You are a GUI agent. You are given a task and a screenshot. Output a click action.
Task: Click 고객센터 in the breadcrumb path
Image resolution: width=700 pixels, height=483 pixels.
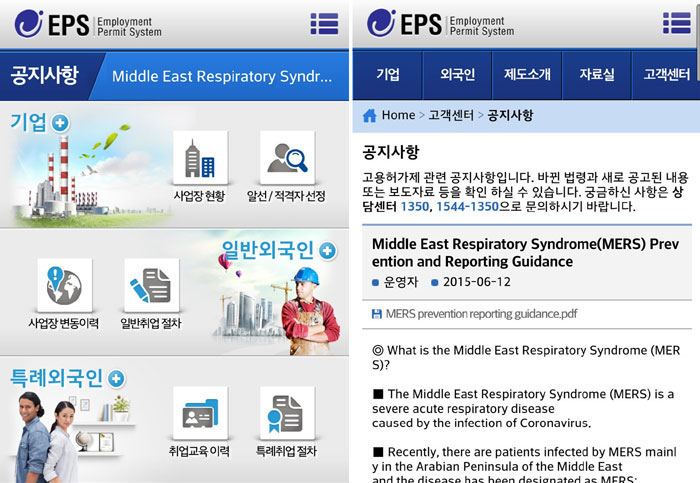[x=452, y=115]
